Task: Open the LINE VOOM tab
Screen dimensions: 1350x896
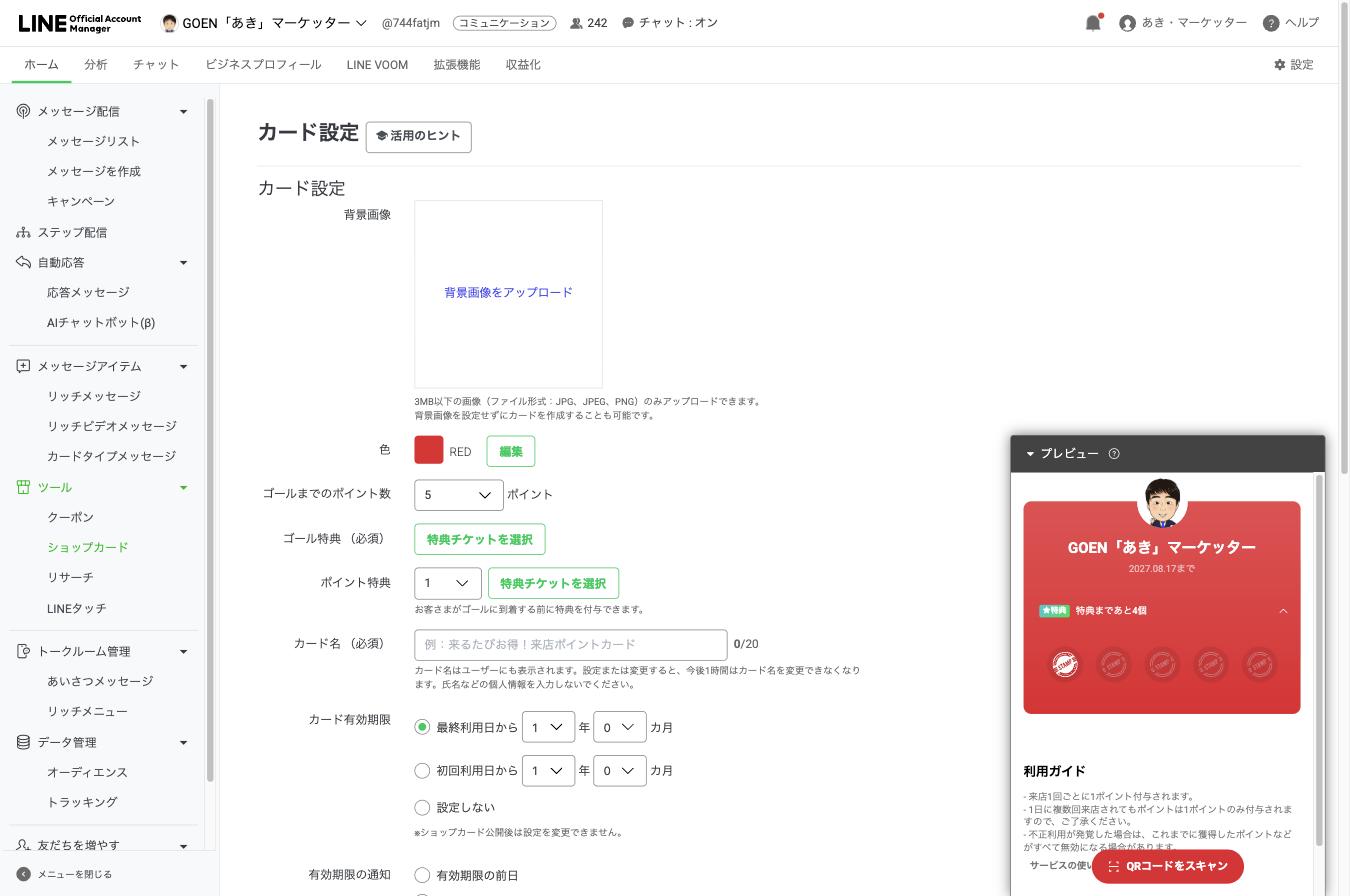Action: pos(377,64)
